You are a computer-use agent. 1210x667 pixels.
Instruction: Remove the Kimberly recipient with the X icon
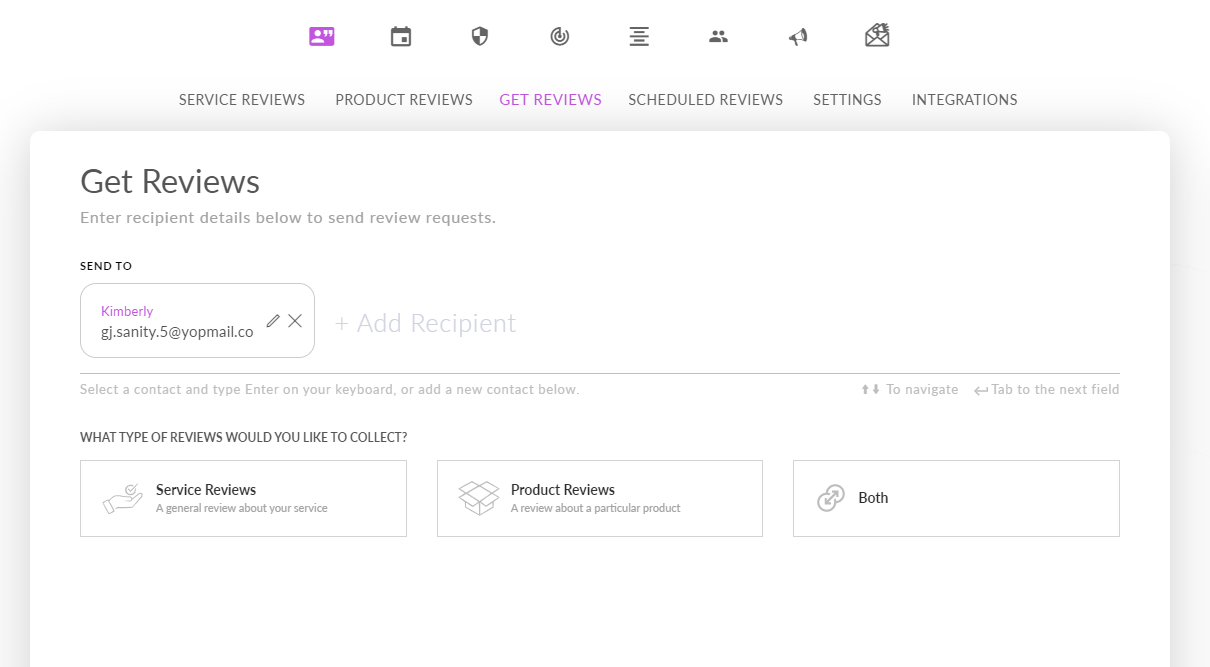click(x=295, y=320)
